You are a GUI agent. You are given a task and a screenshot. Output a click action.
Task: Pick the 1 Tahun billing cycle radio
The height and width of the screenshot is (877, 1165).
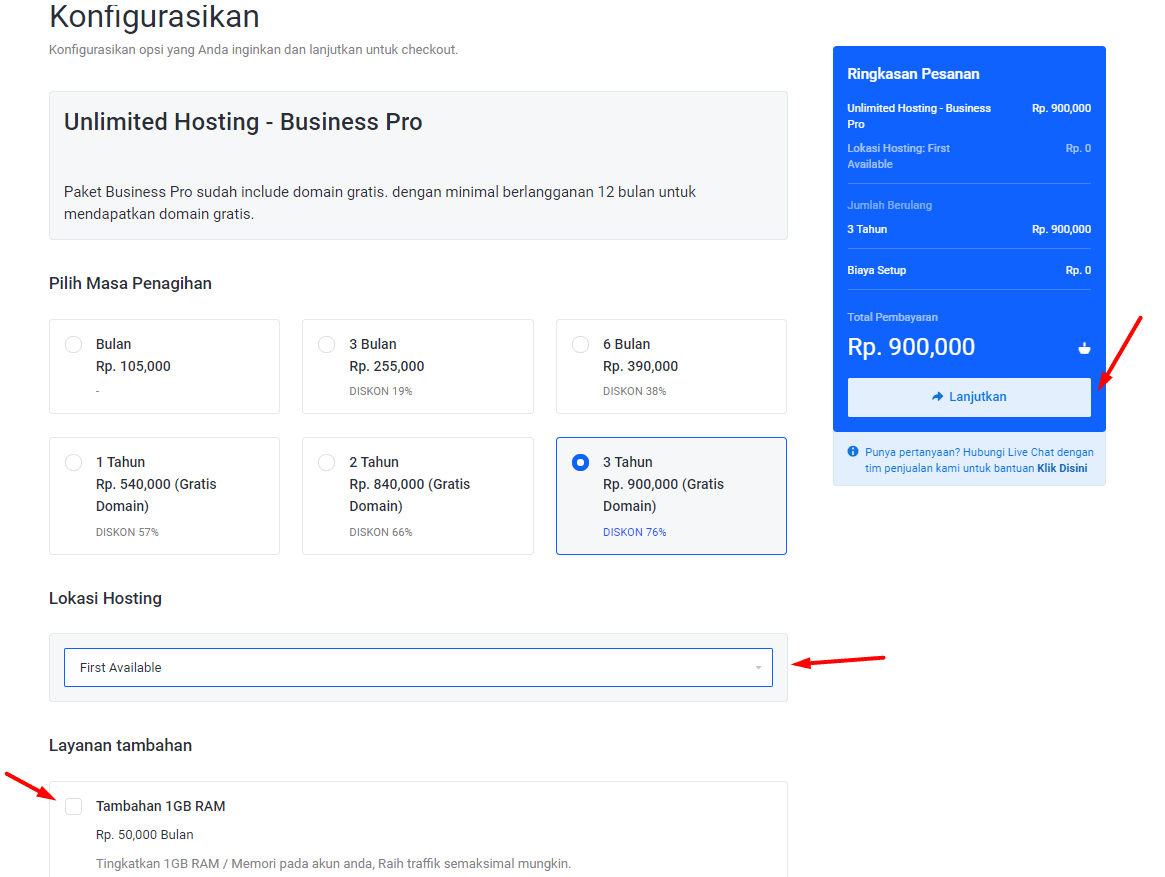pos(74,463)
